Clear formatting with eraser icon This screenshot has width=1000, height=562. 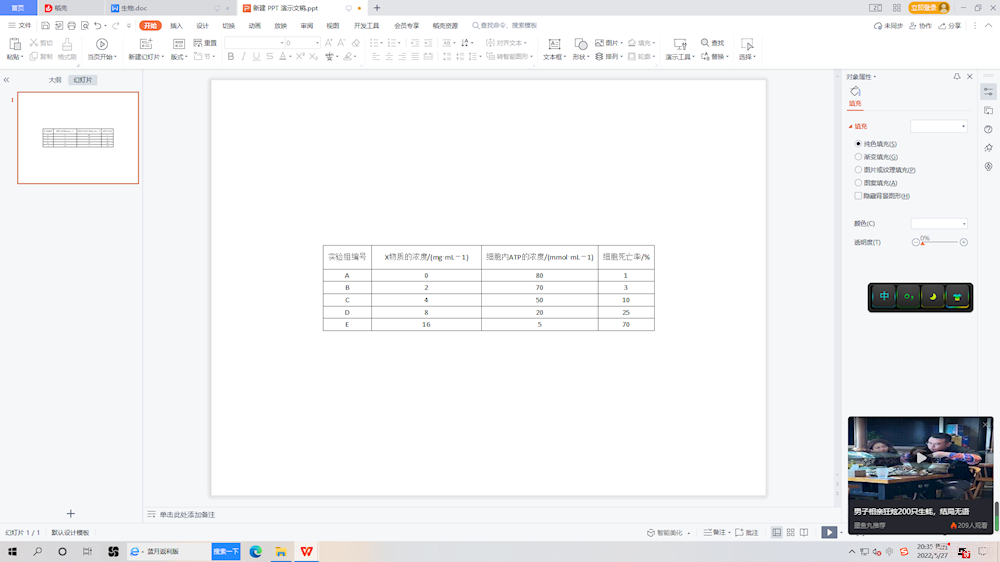point(356,43)
